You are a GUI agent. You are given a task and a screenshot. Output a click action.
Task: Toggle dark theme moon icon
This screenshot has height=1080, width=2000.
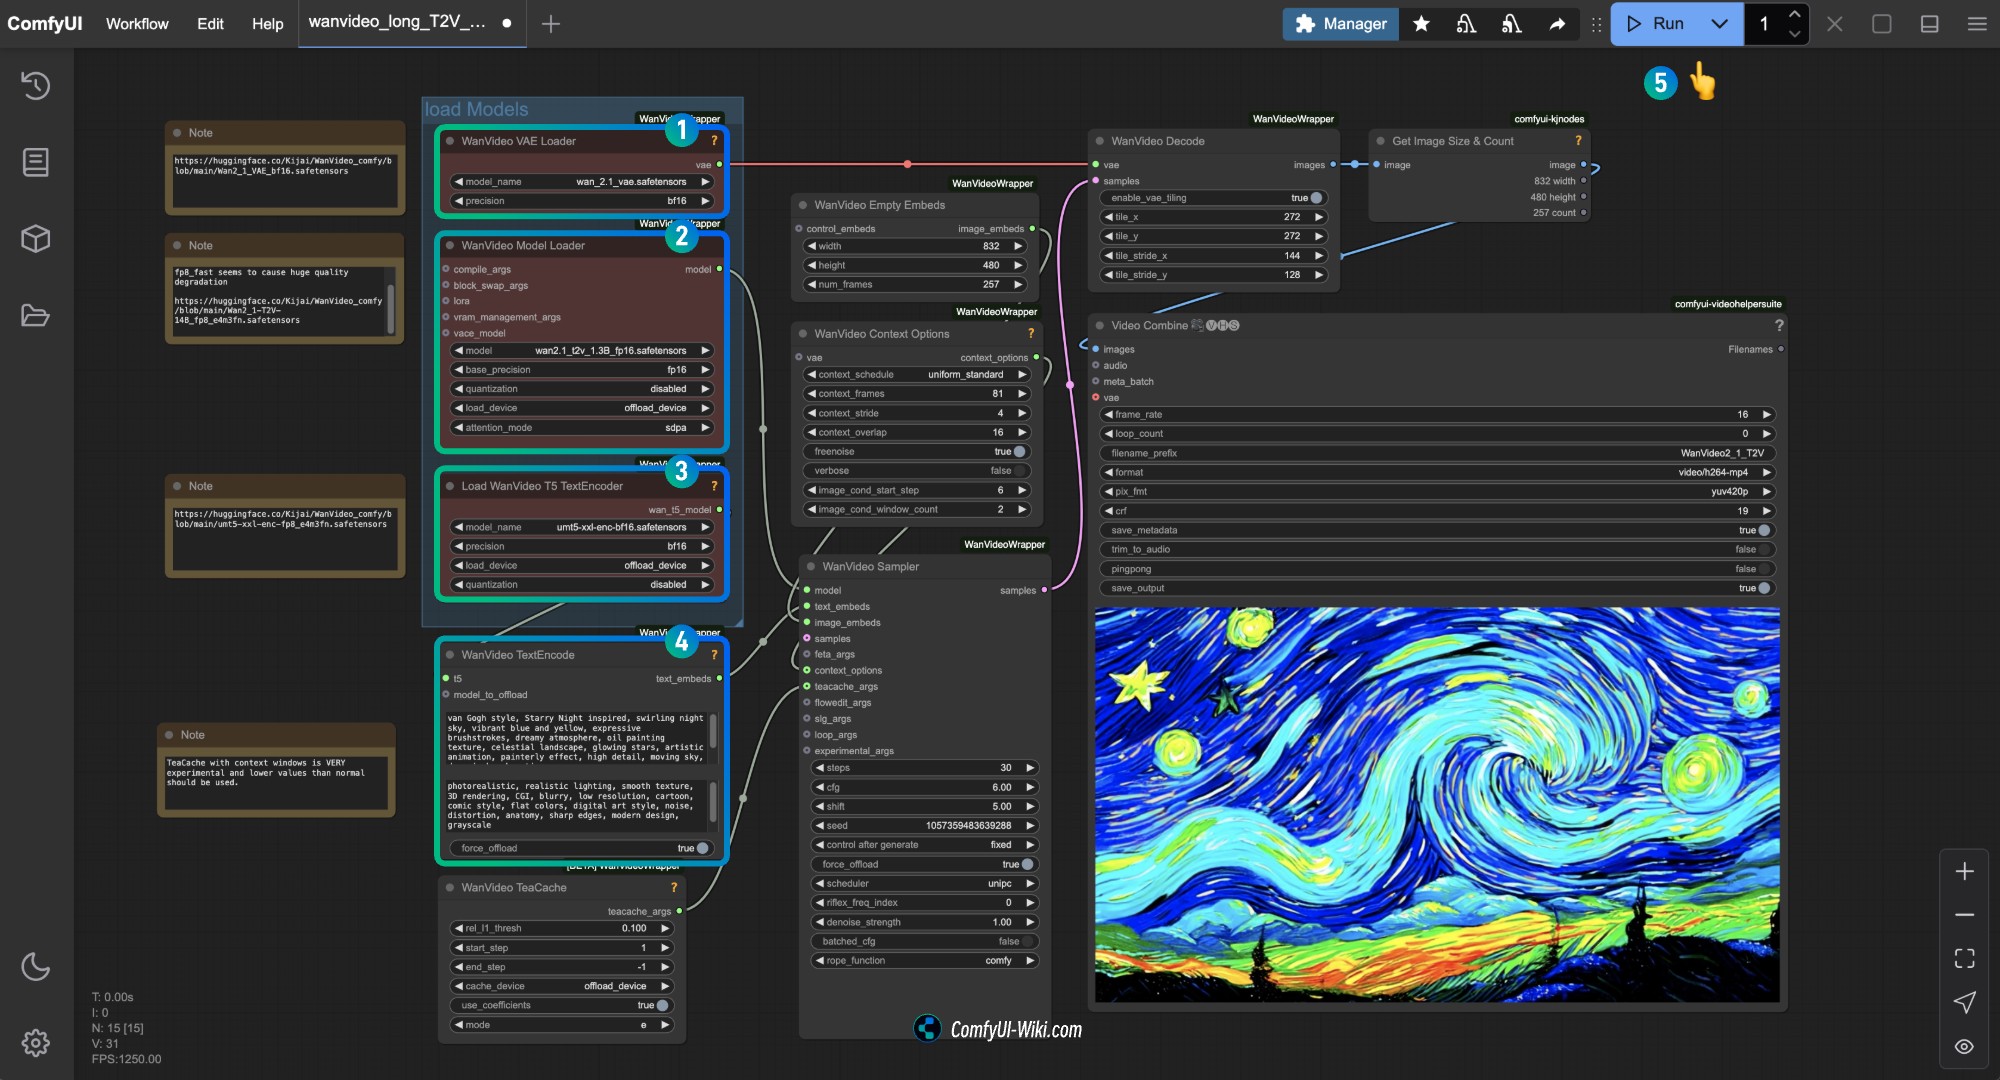(36, 966)
